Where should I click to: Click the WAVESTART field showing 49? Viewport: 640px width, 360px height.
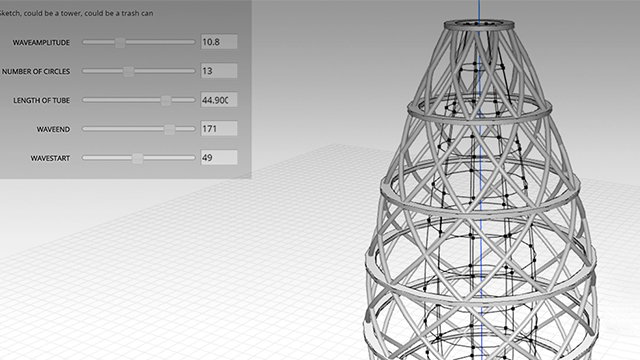219,158
